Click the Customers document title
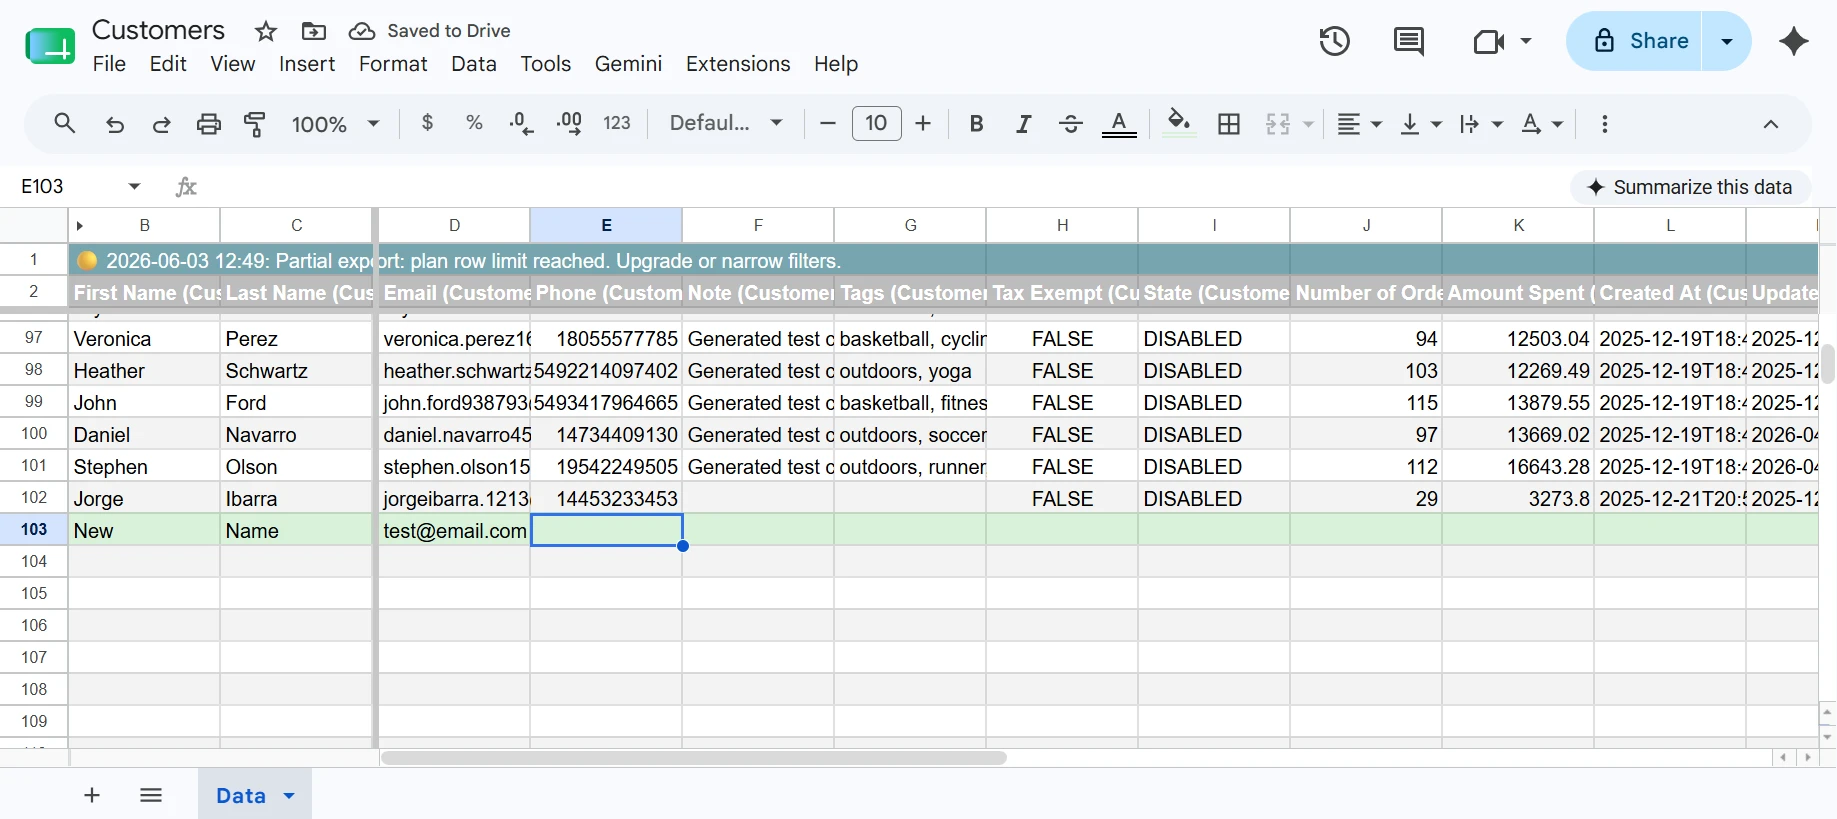The image size is (1837, 819). pyautogui.click(x=158, y=30)
